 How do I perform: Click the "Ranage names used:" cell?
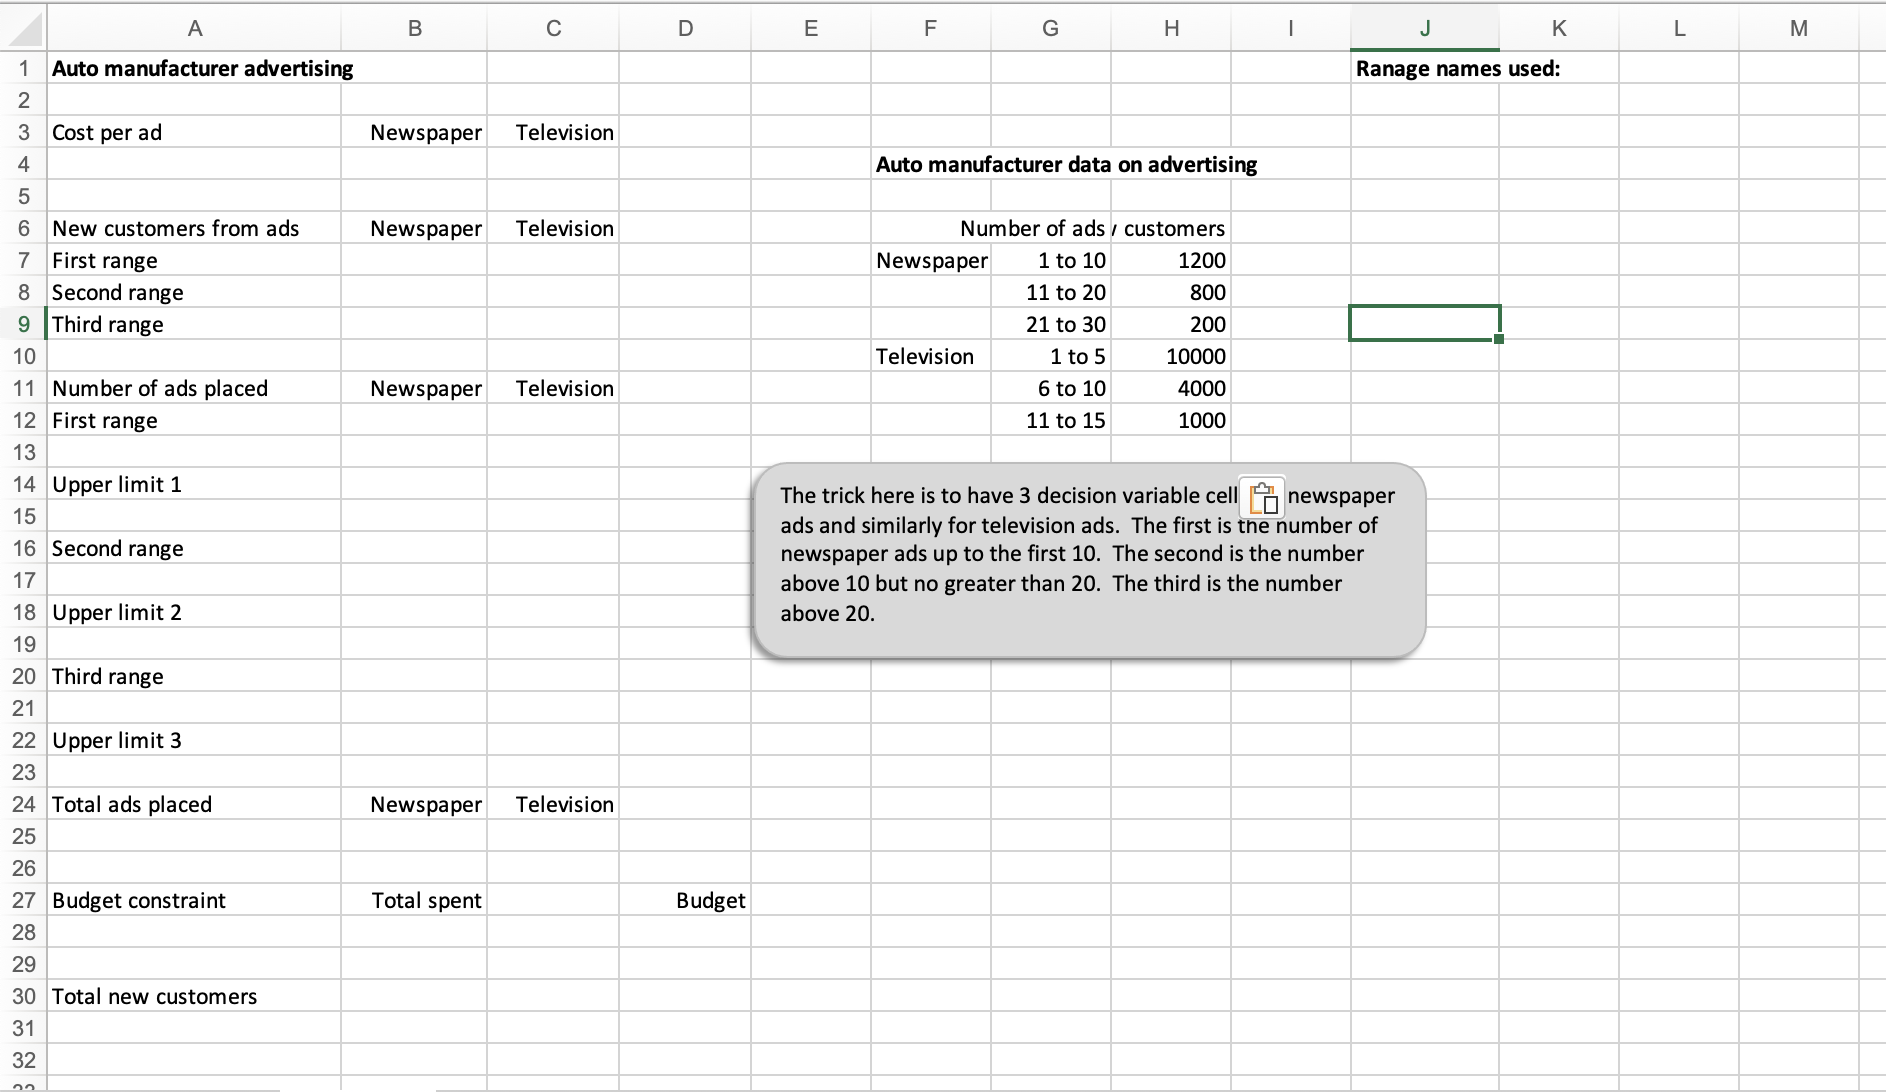pyautogui.click(x=1458, y=68)
